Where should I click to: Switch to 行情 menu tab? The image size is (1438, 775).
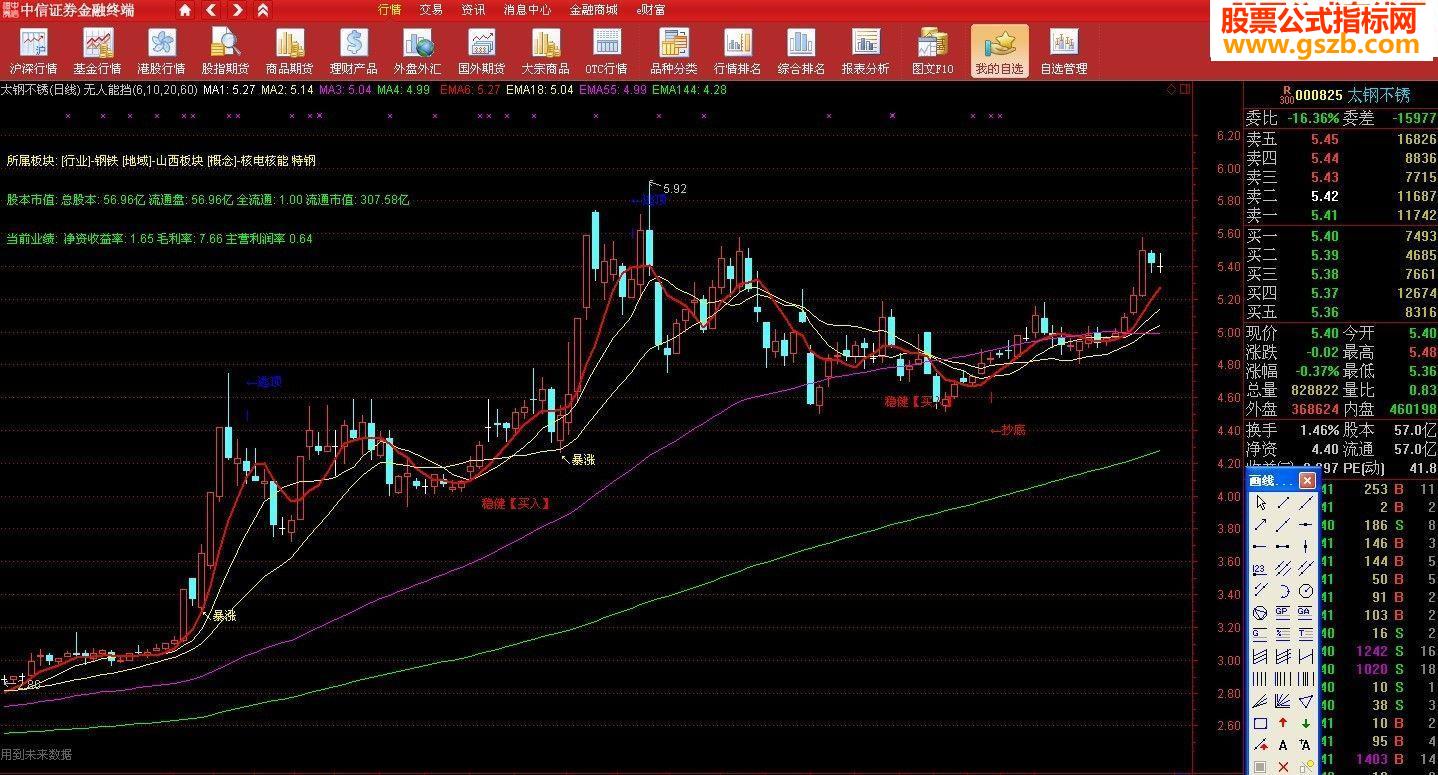(389, 10)
